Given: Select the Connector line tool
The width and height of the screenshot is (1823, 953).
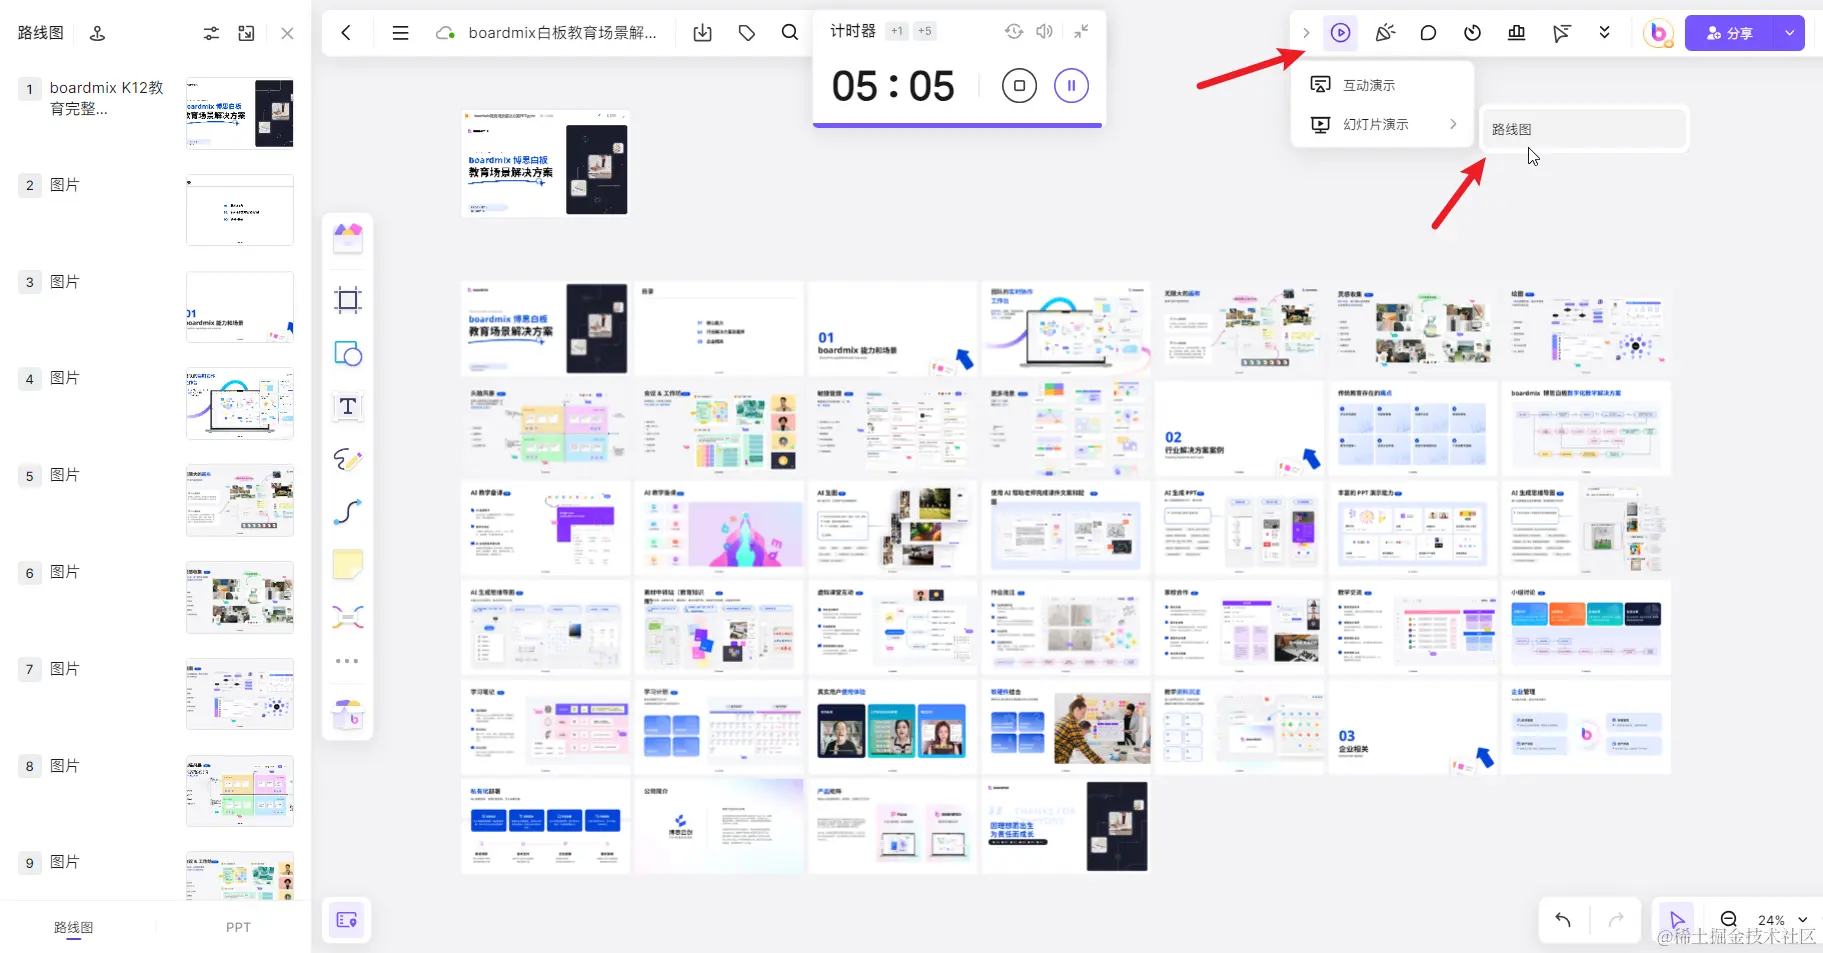Looking at the screenshot, I should (347, 513).
